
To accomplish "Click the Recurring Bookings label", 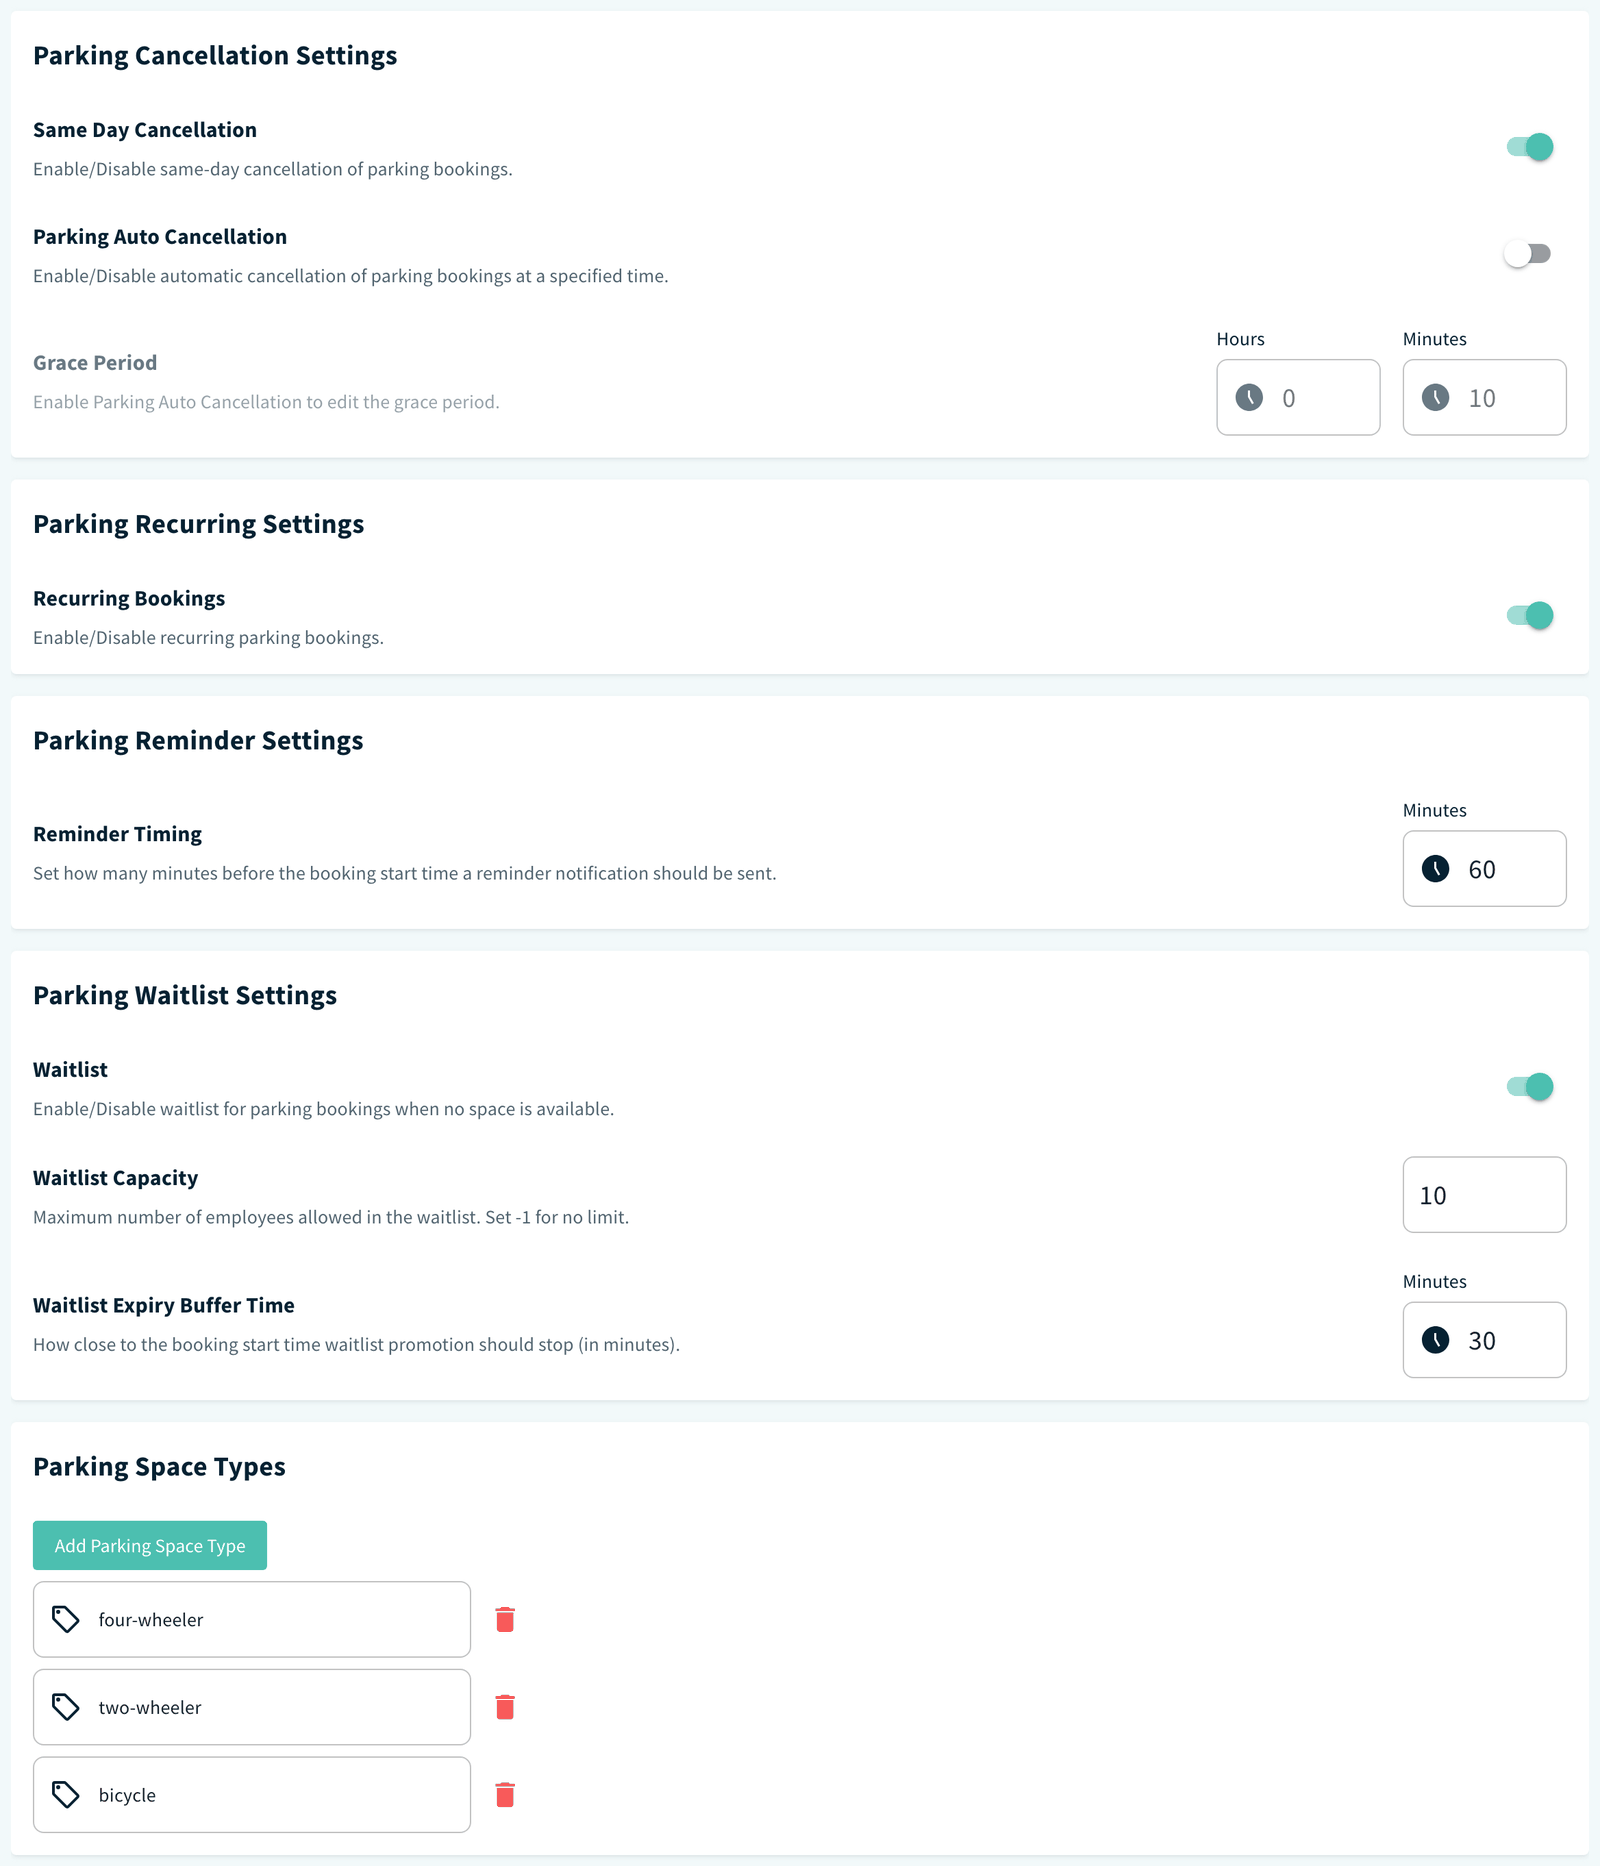I will coord(129,599).
